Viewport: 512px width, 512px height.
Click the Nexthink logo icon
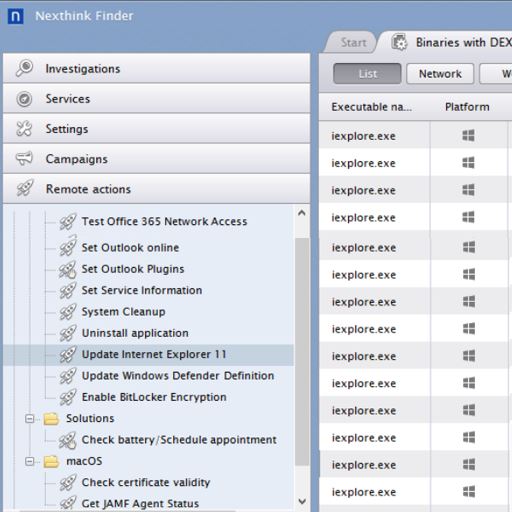tap(15, 16)
